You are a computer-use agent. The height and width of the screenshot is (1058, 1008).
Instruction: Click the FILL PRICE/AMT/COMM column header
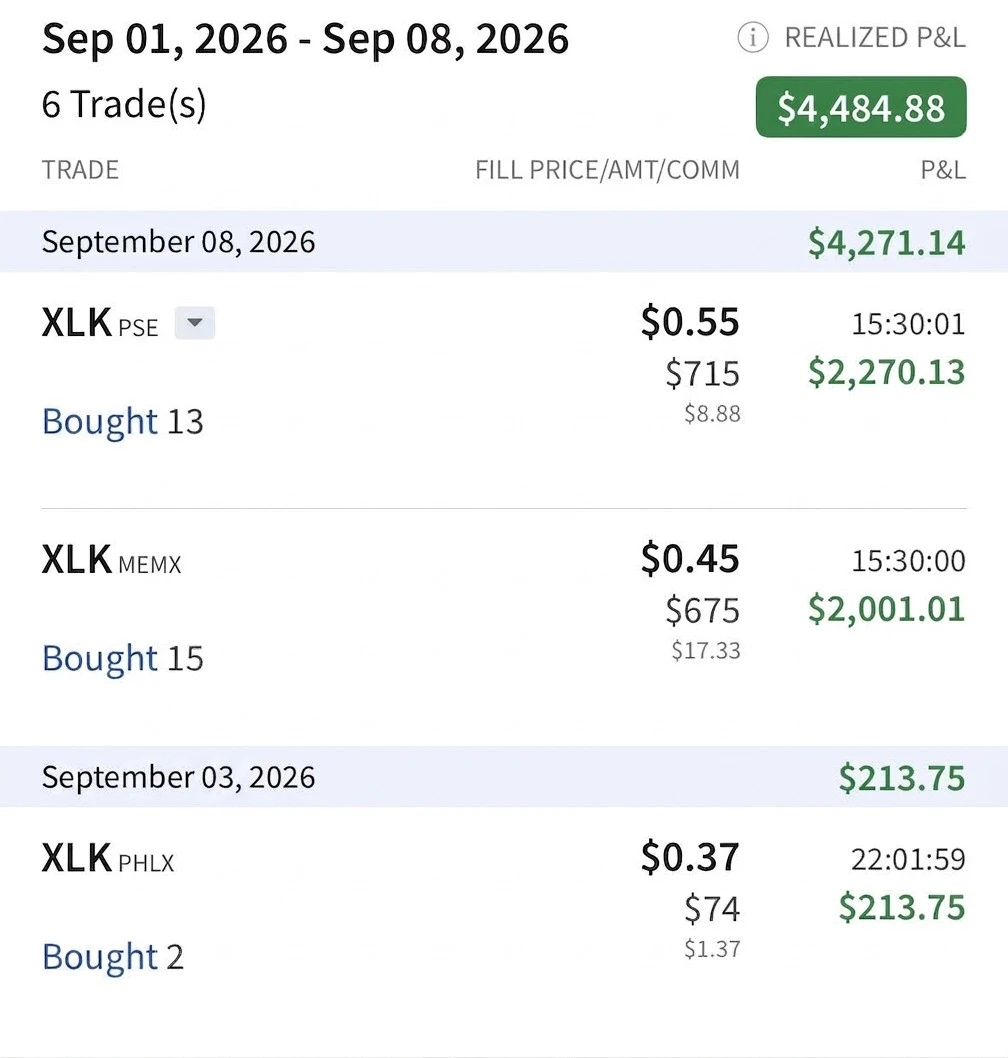(x=607, y=170)
